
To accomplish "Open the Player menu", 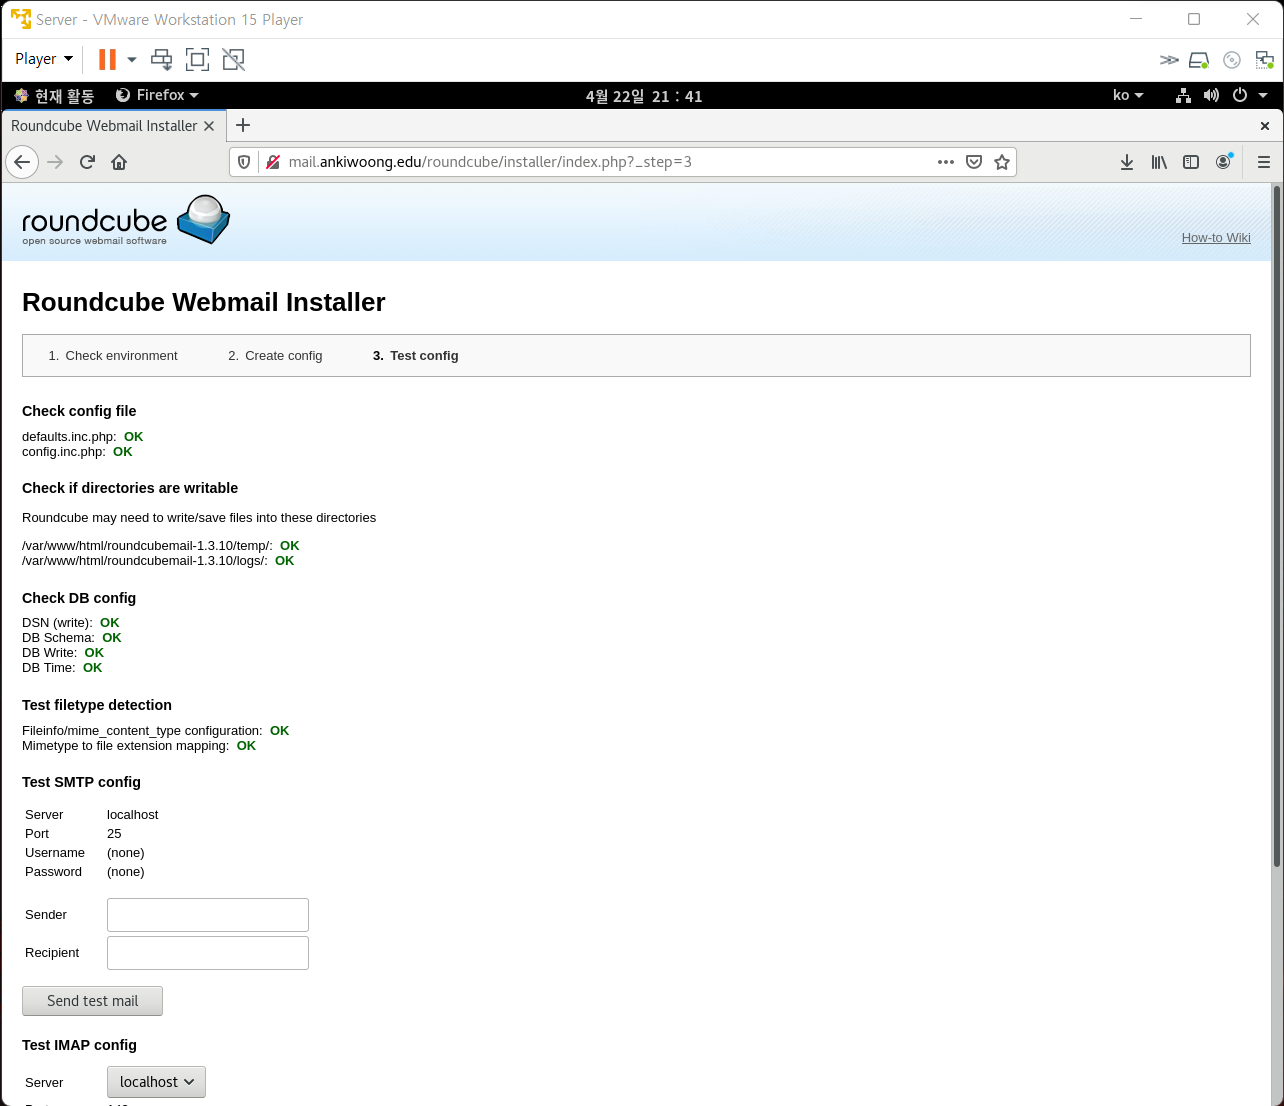I will tap(44, 59).
